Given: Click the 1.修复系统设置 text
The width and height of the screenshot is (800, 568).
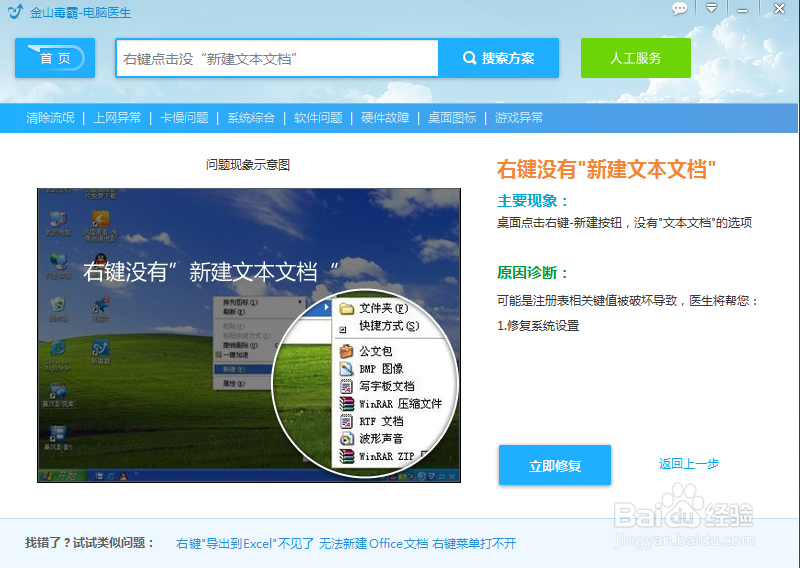Looking at the screenshot, I should click(538, 326).
